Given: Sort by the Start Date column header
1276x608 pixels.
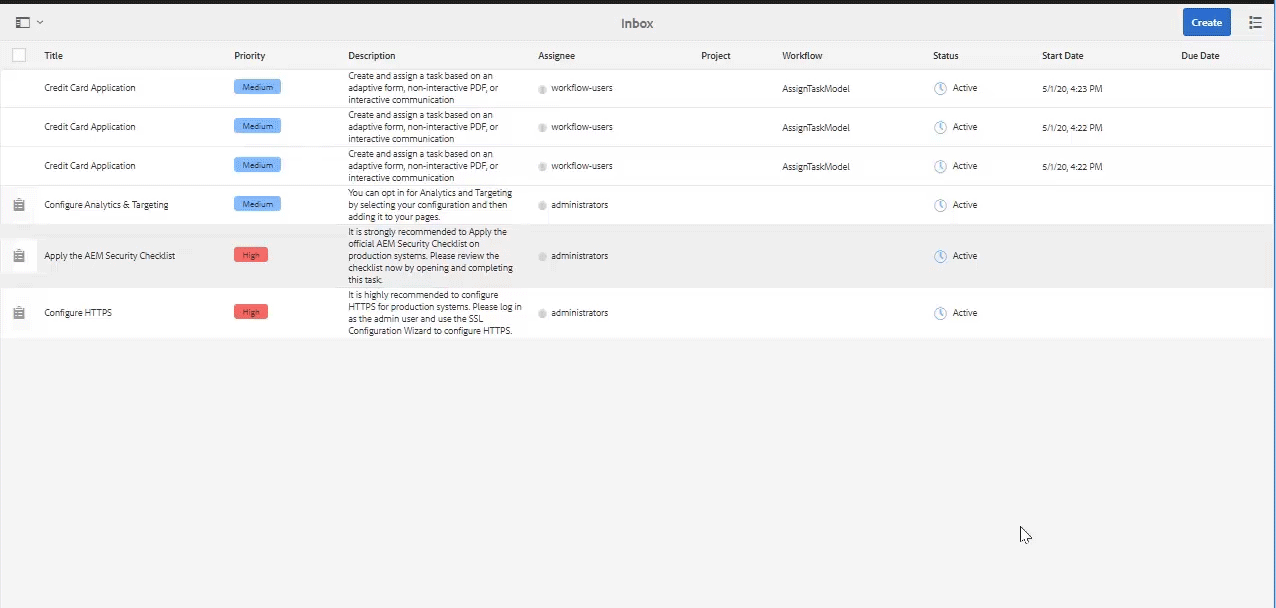Looking at the screenshot, I should (1062, 56).
